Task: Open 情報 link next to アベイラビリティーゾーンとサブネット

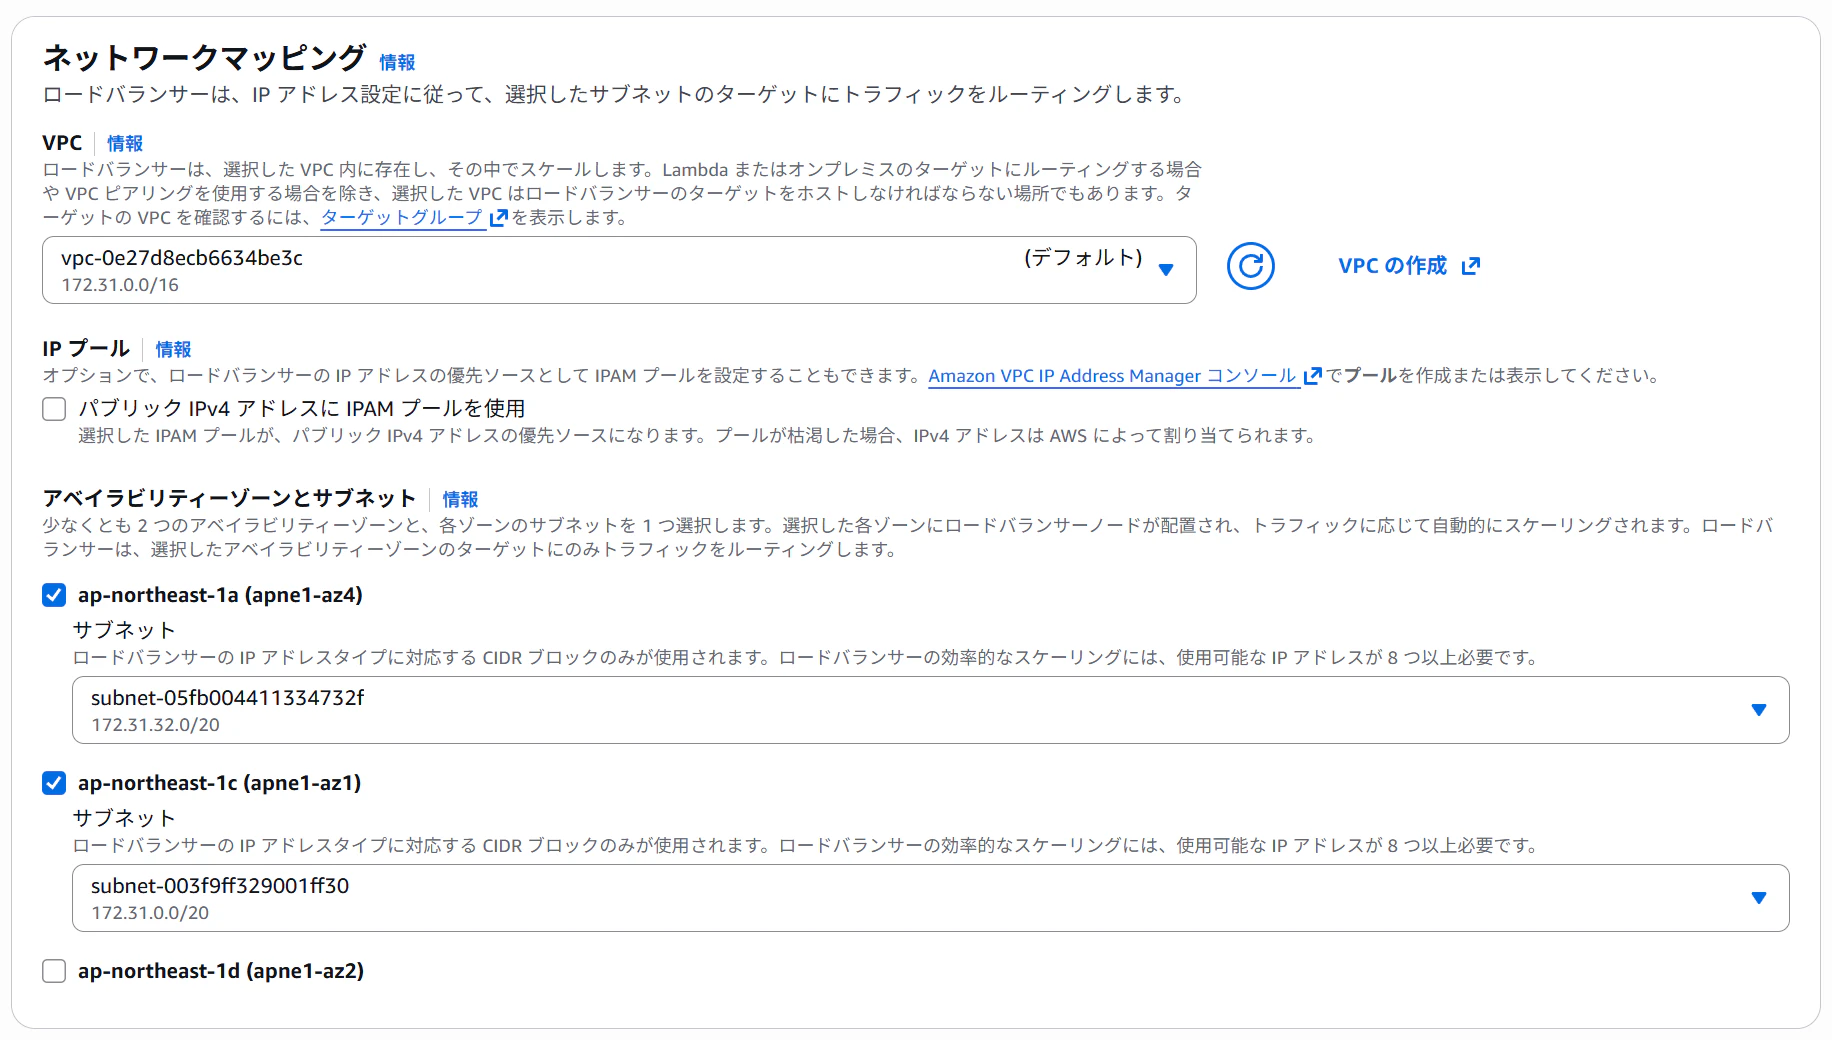Action: [460, 499]
